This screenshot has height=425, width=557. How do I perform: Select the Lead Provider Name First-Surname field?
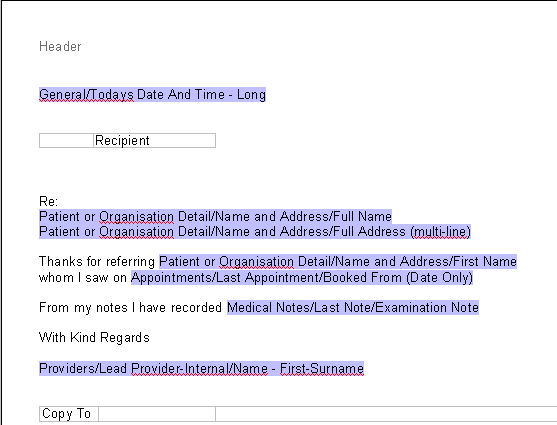tap(201, 368)
